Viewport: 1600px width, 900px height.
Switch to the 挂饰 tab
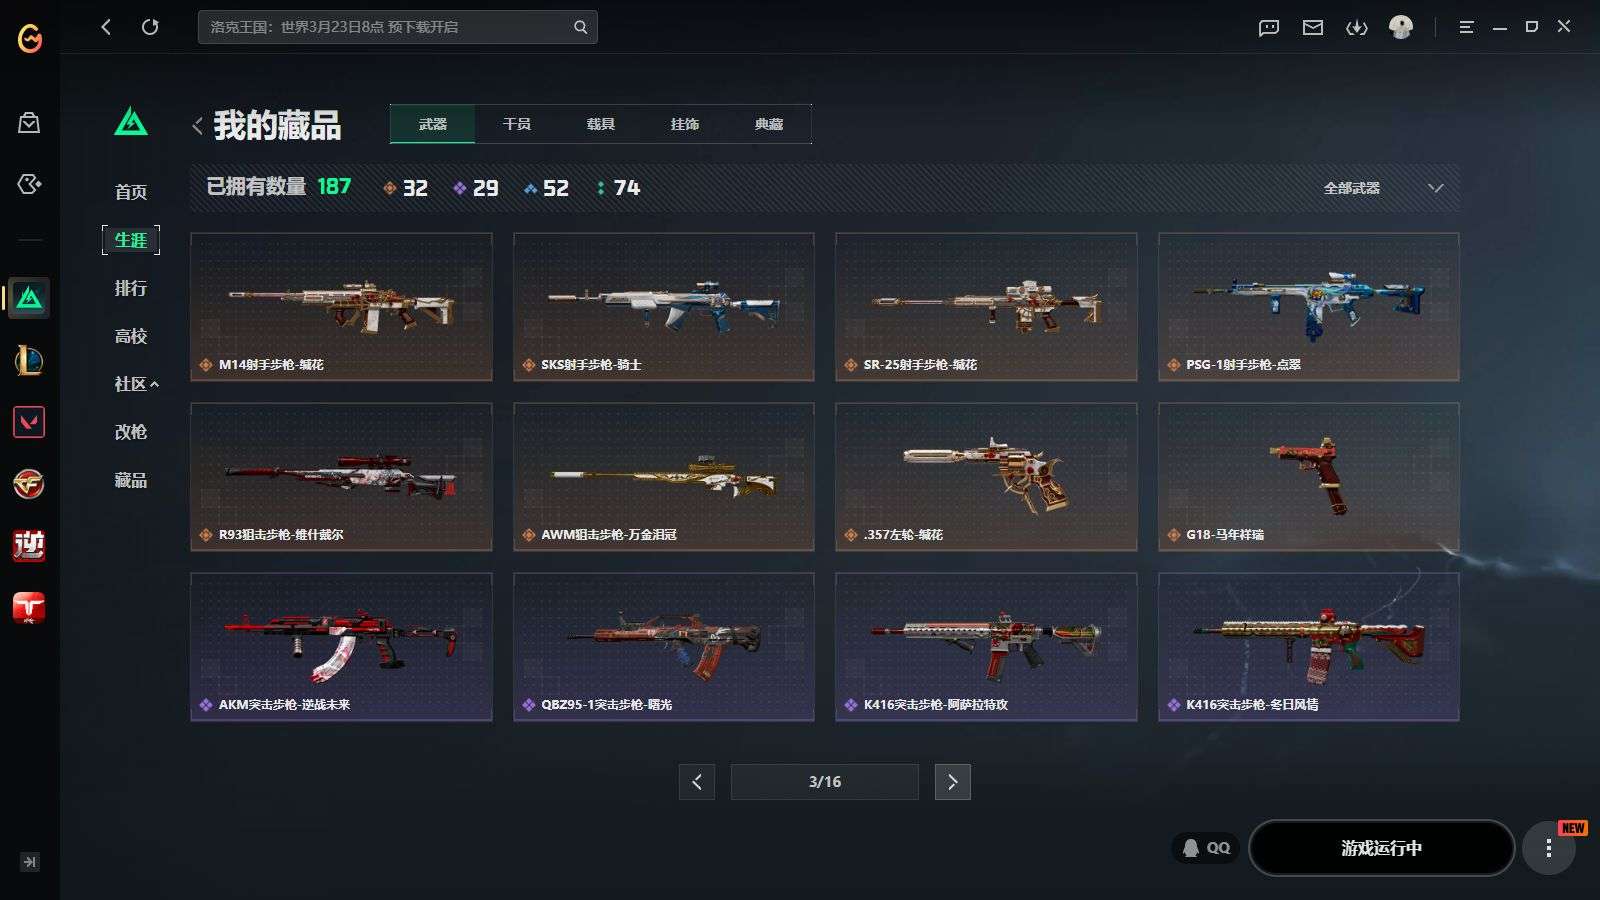pos(685,124)
